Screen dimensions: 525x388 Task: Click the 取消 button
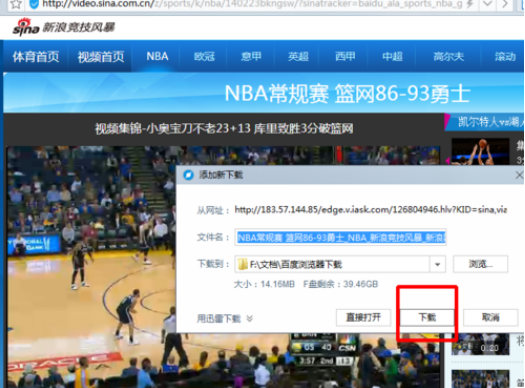[x=491, y=317]
